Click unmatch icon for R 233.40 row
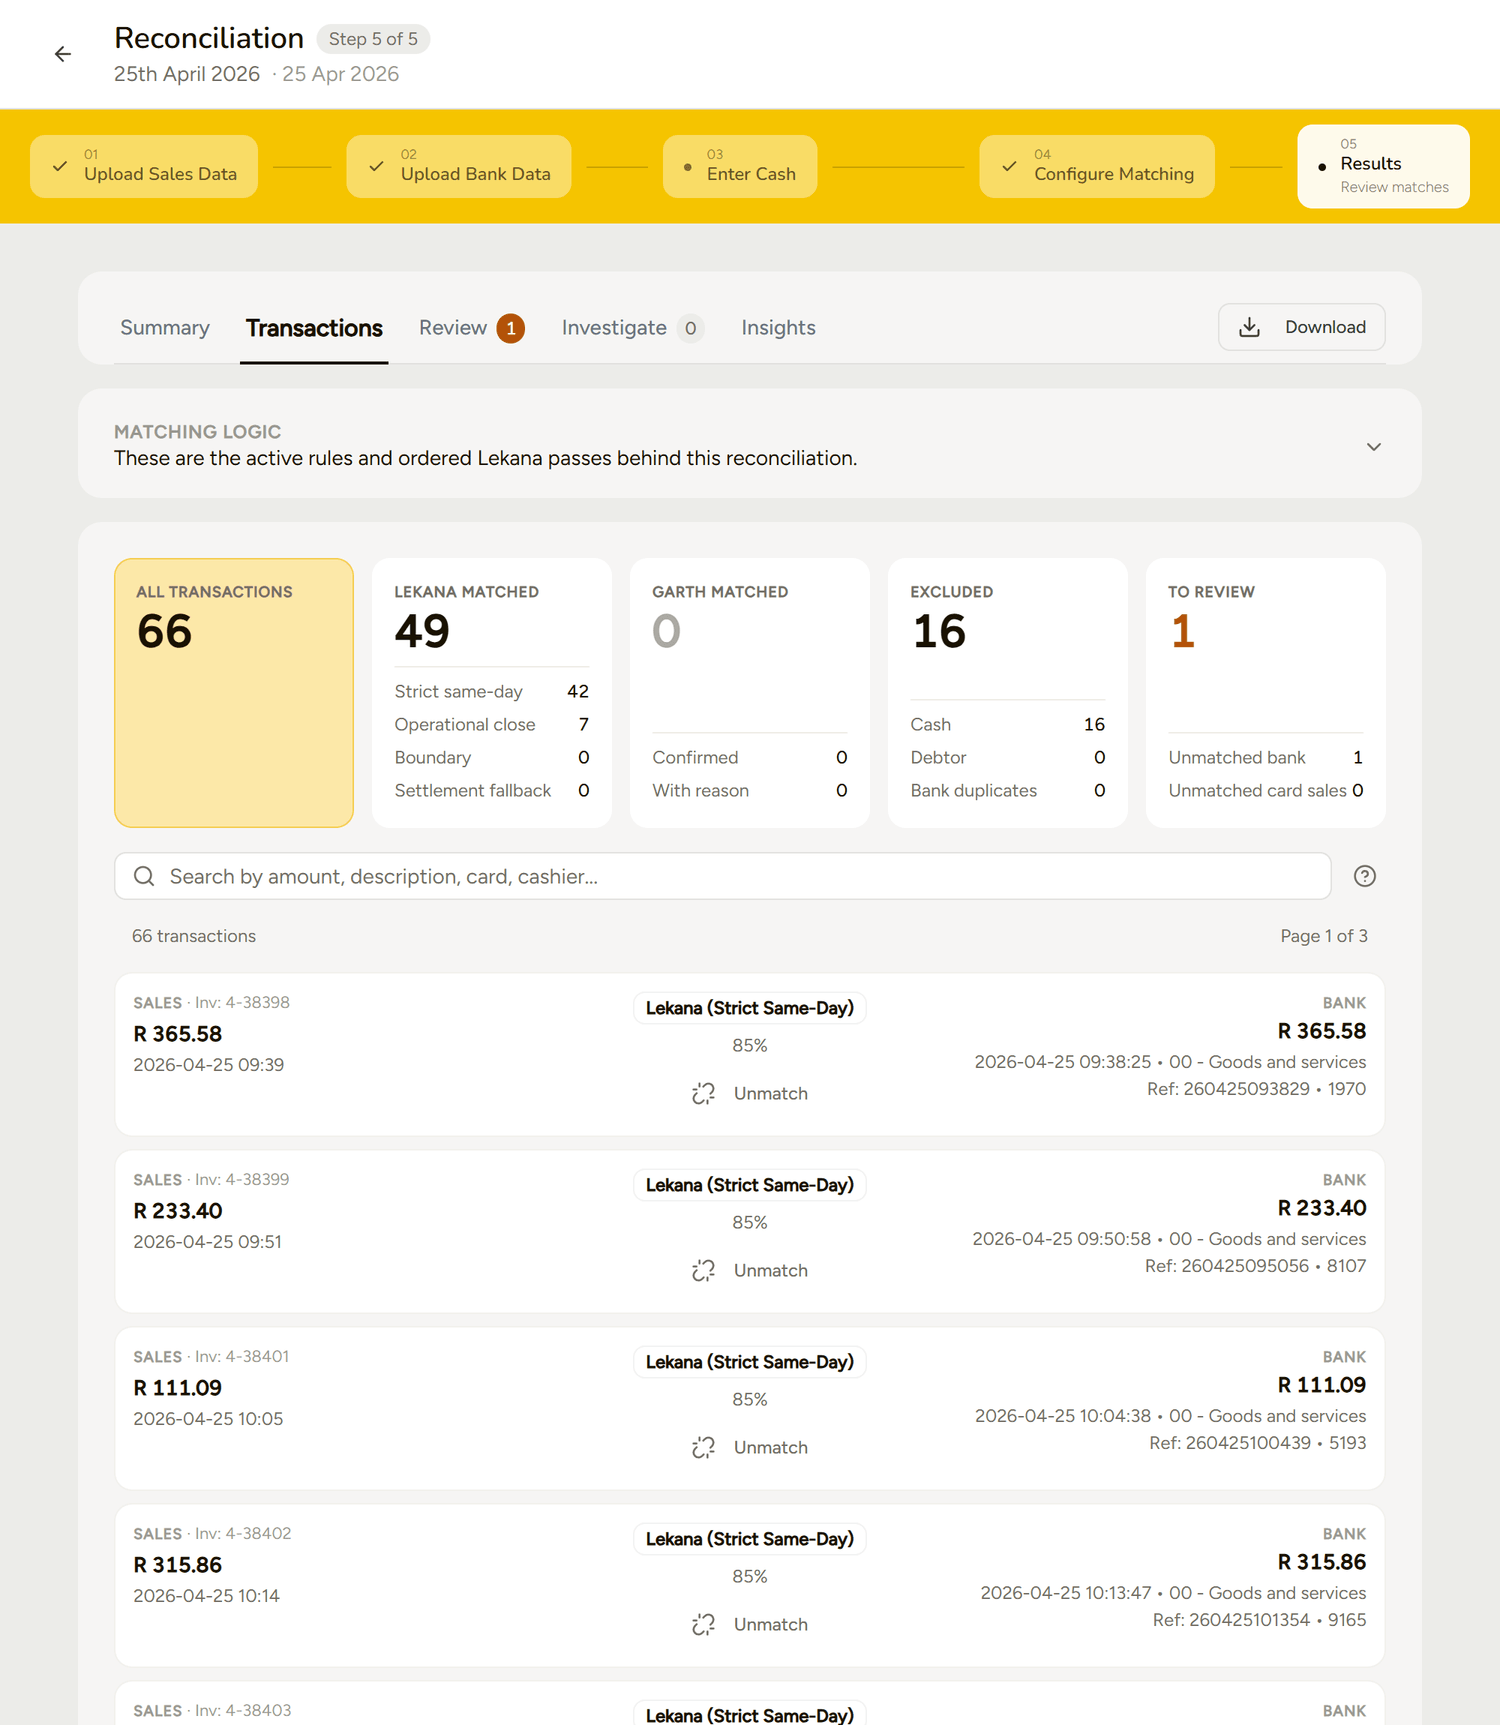 click(703, 1270)
